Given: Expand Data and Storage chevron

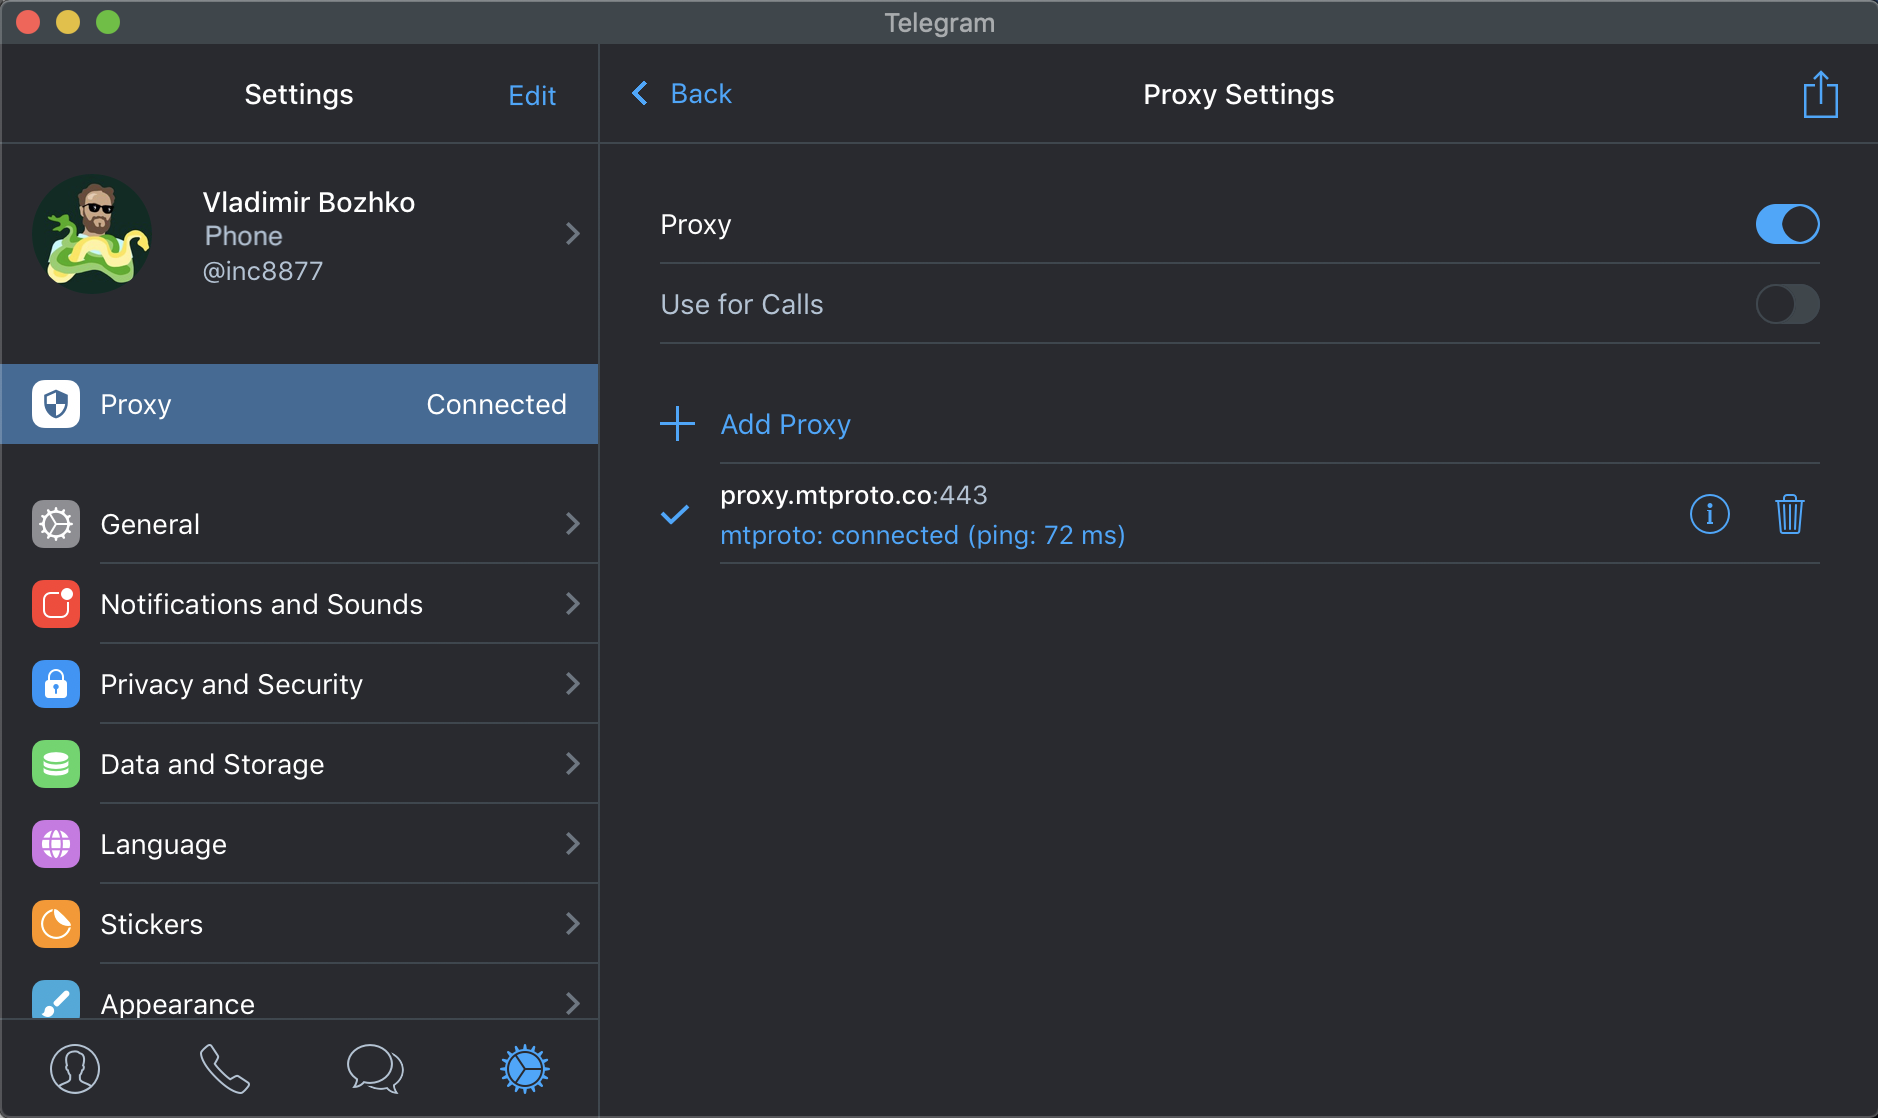Looking at the screenshot, I should pos(572,764).
